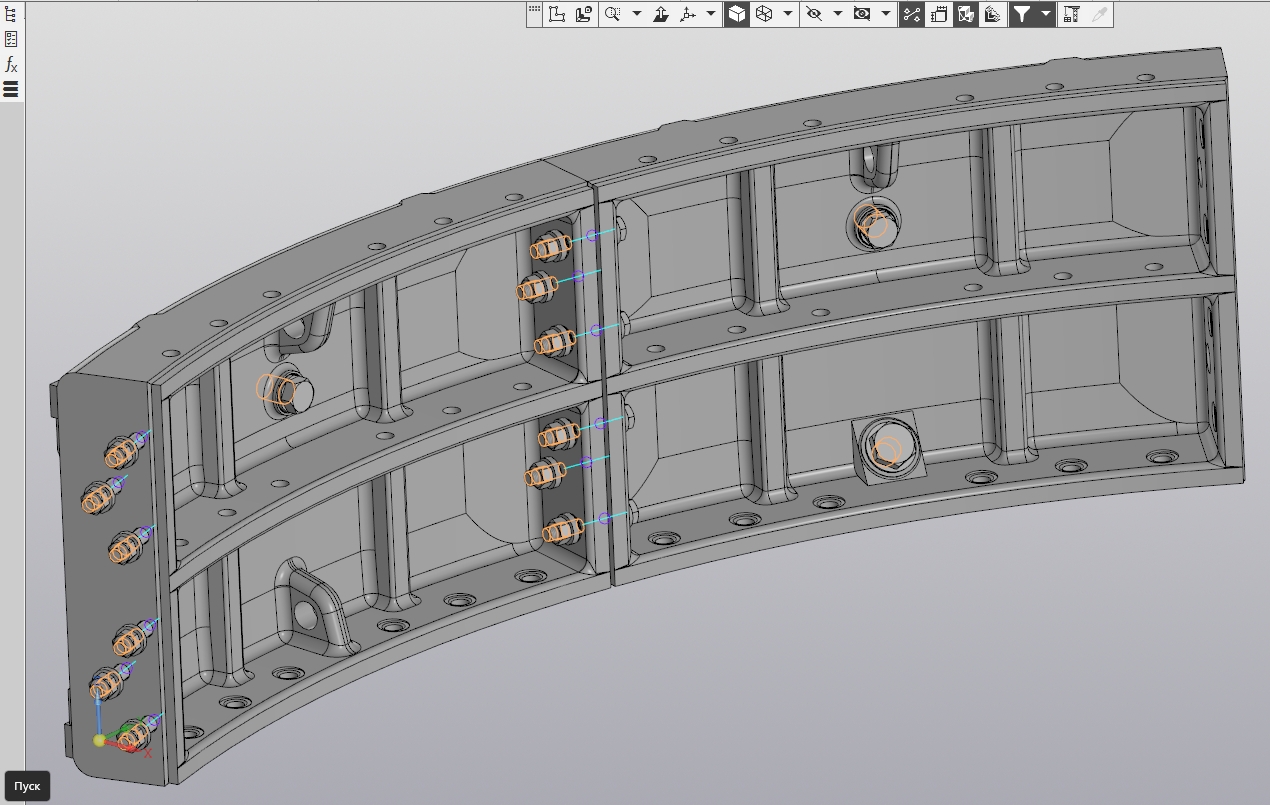Screen dimensions: 1270x805
Task: Select the coordinate axes orientation icon
Action: click(688, 14)
